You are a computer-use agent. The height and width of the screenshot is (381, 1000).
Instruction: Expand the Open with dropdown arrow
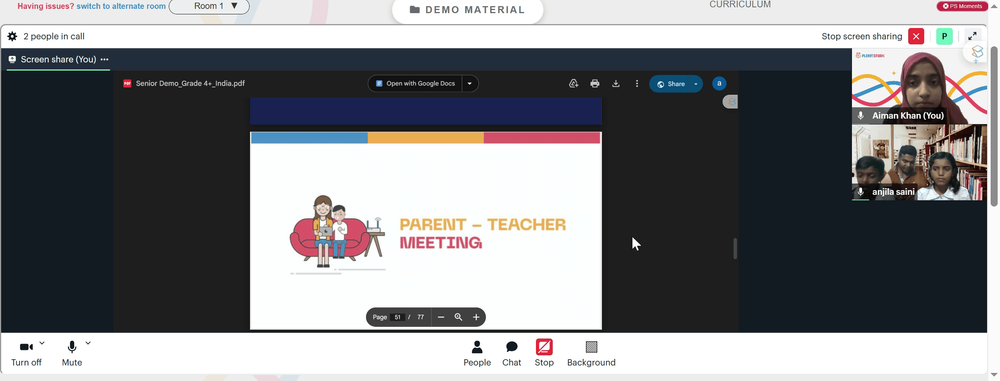tap(470, 84)
